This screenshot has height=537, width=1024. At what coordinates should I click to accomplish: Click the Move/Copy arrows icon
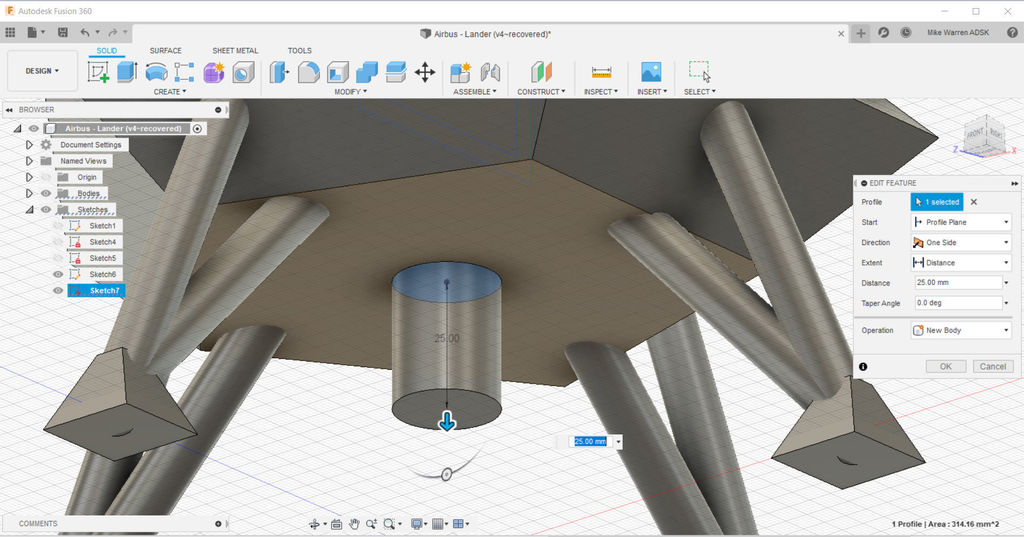[x=424, y=72]
